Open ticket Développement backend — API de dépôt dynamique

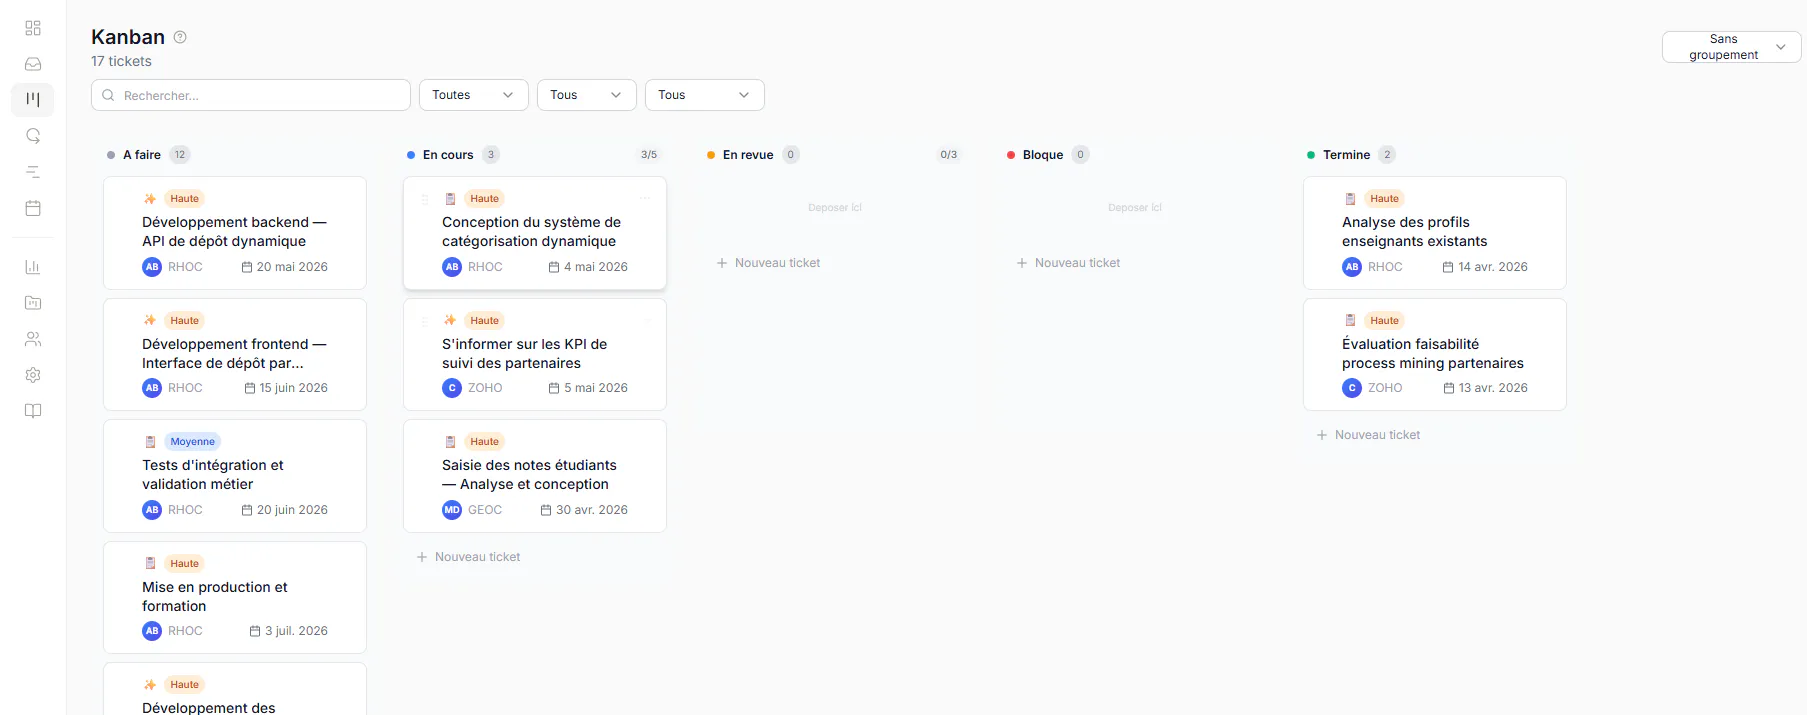(235, 232)
